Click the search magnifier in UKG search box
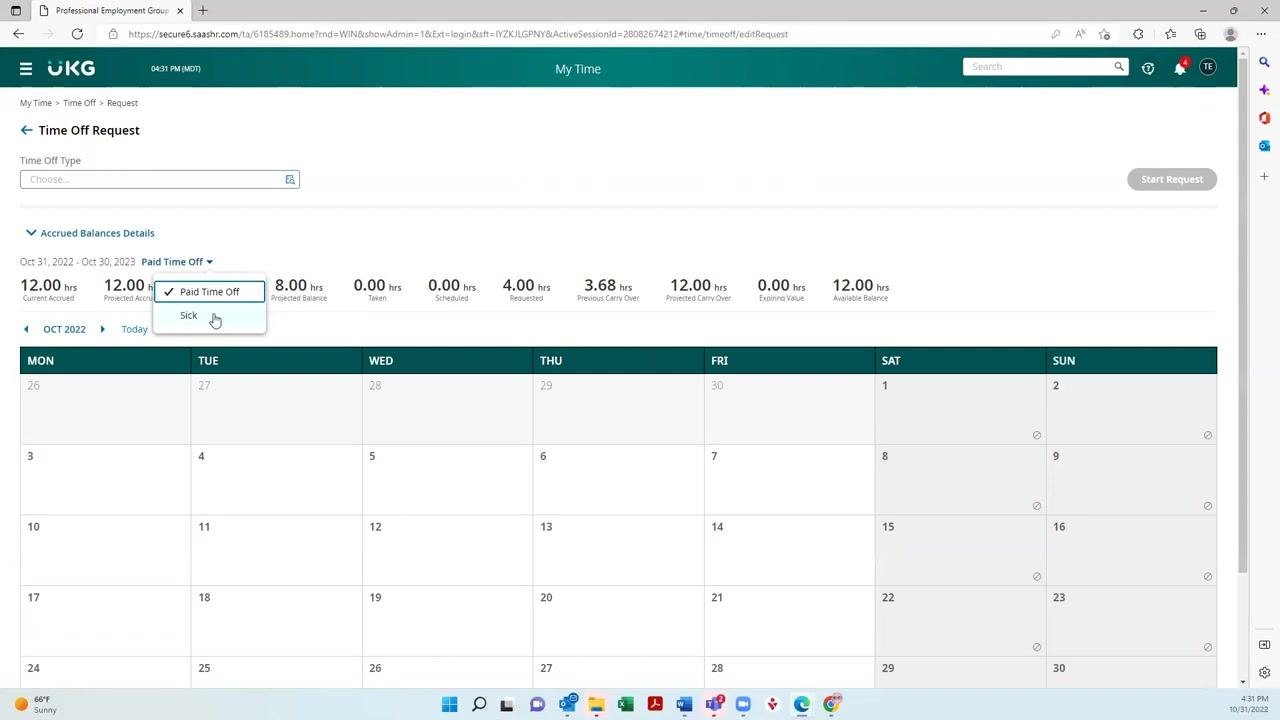This screenshot has height=720, width=1280. coord(1119,67)
